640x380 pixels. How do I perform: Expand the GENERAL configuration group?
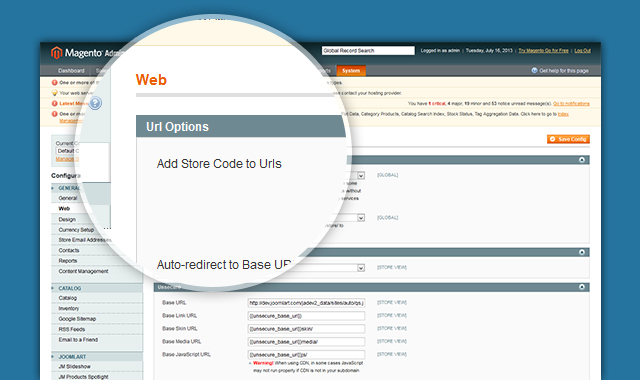(x=53, y=188)
